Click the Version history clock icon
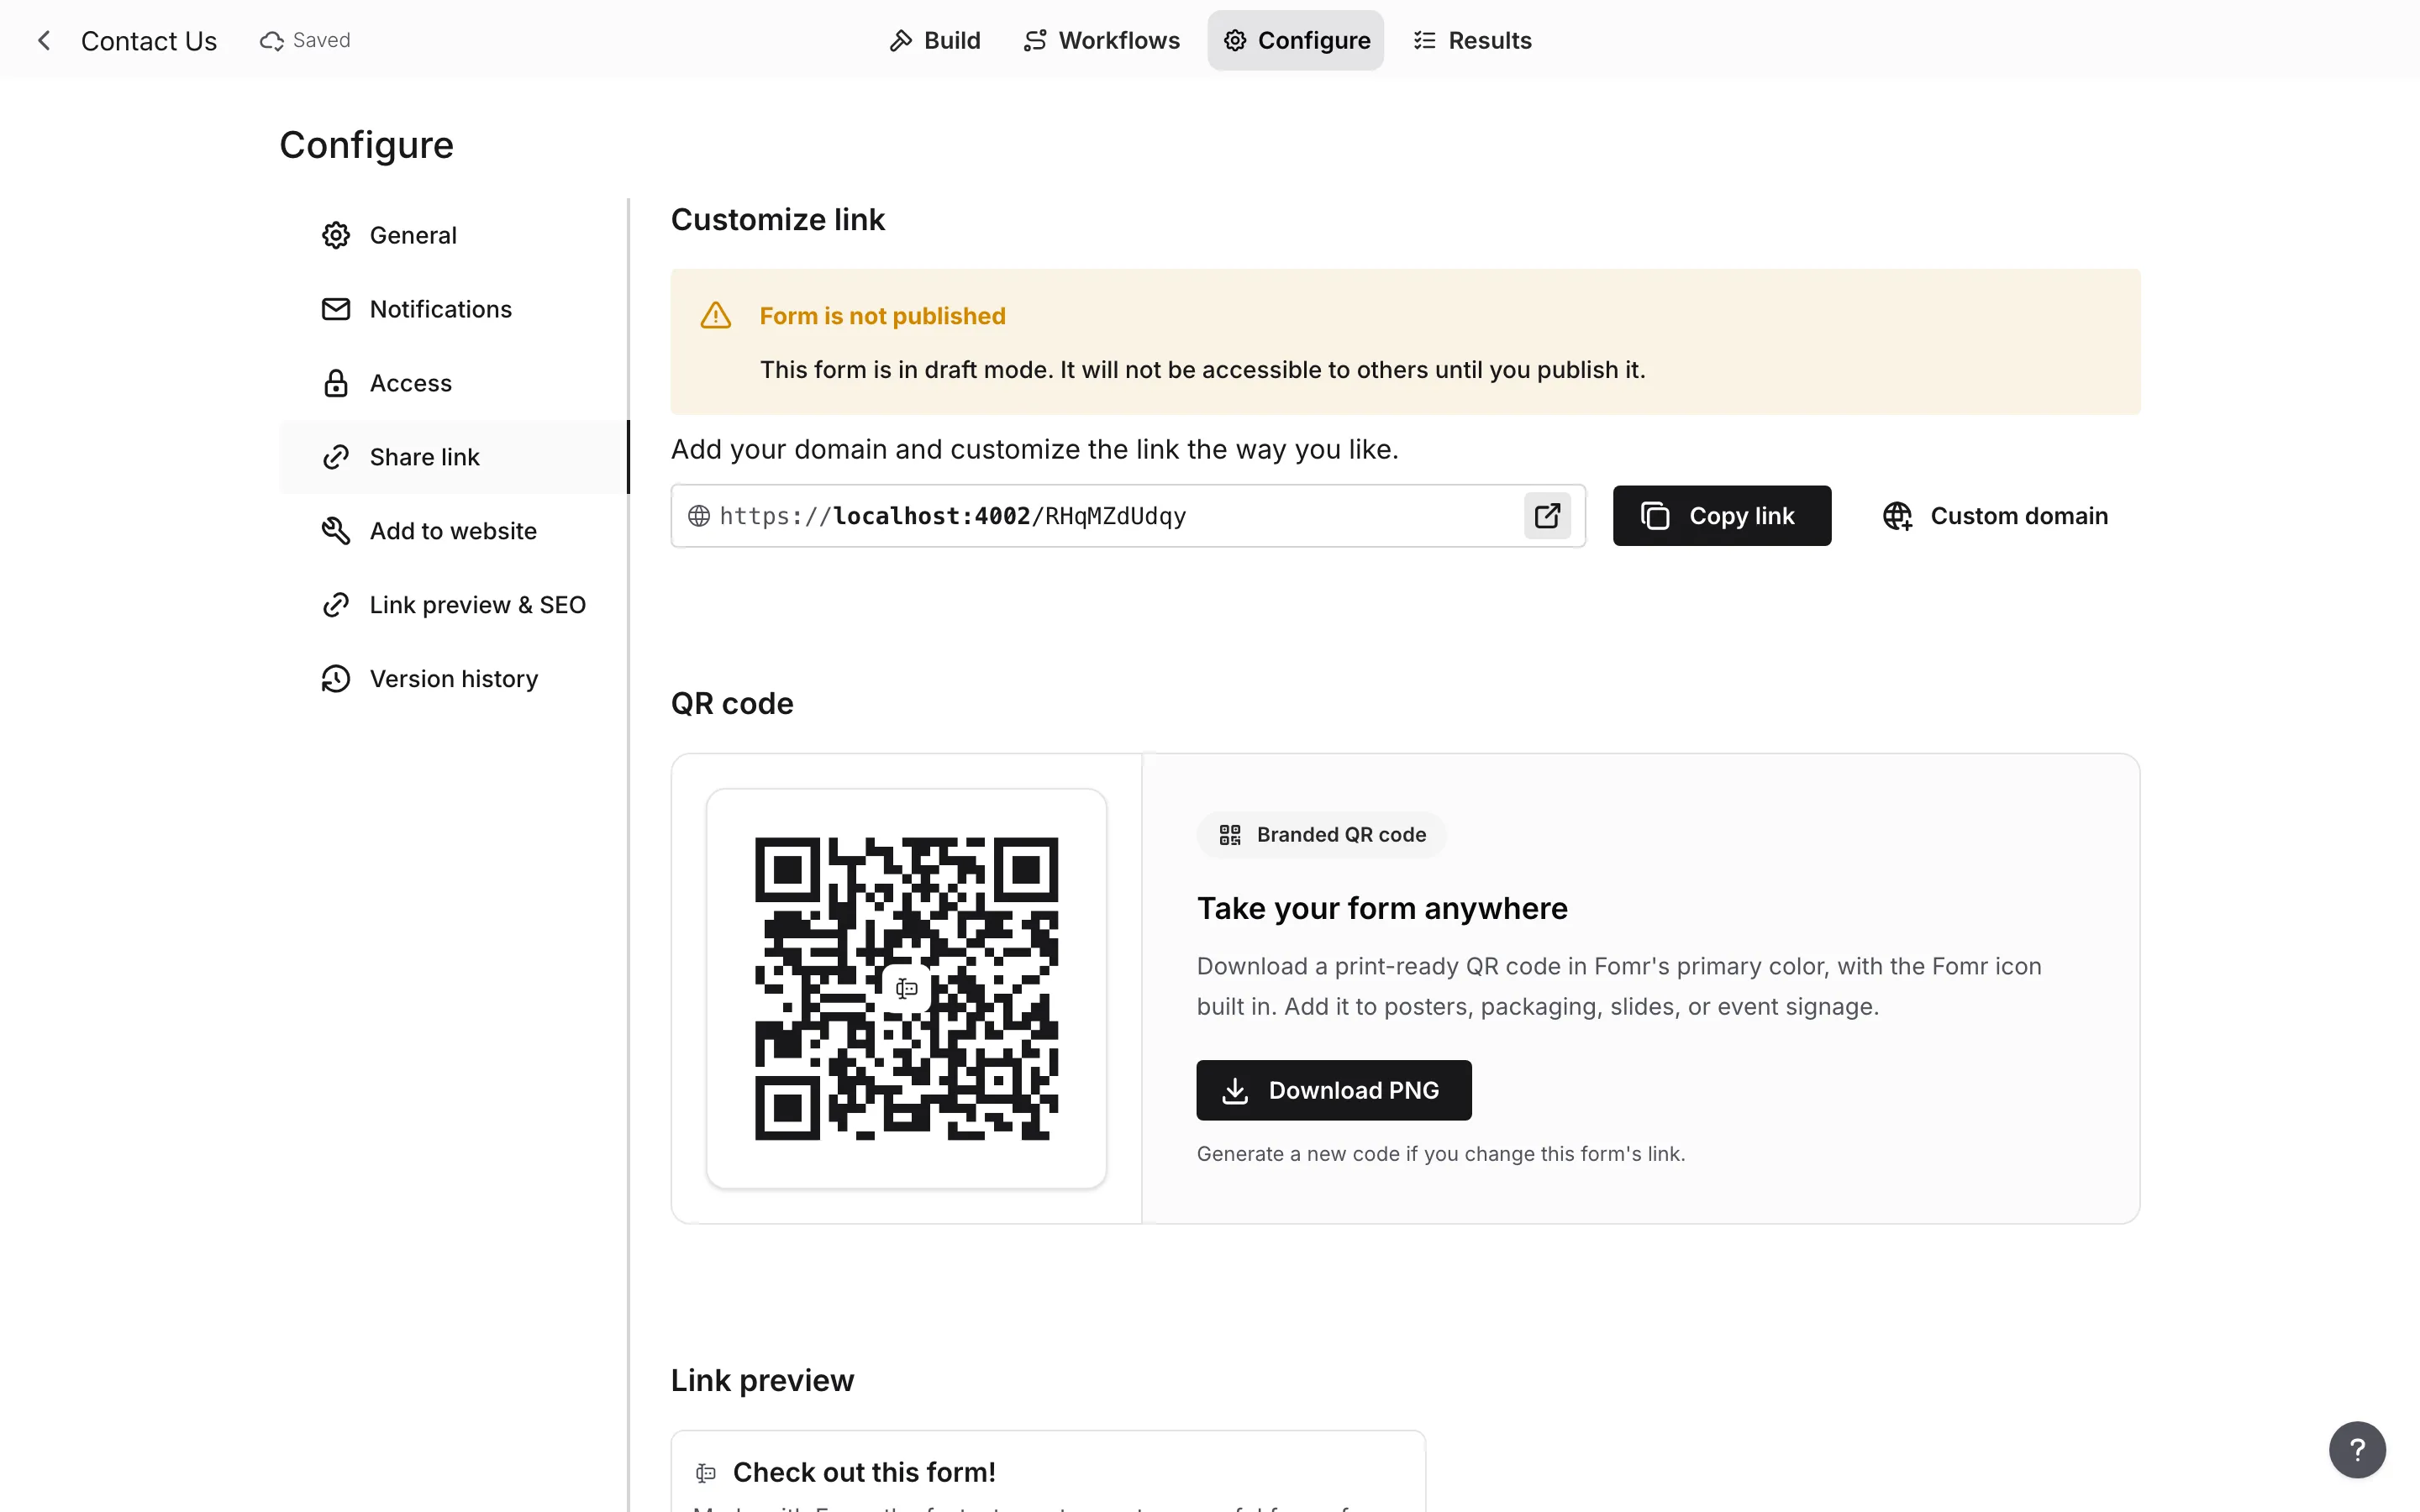Screen dimensions: 2420x1512 click(336, 679)
